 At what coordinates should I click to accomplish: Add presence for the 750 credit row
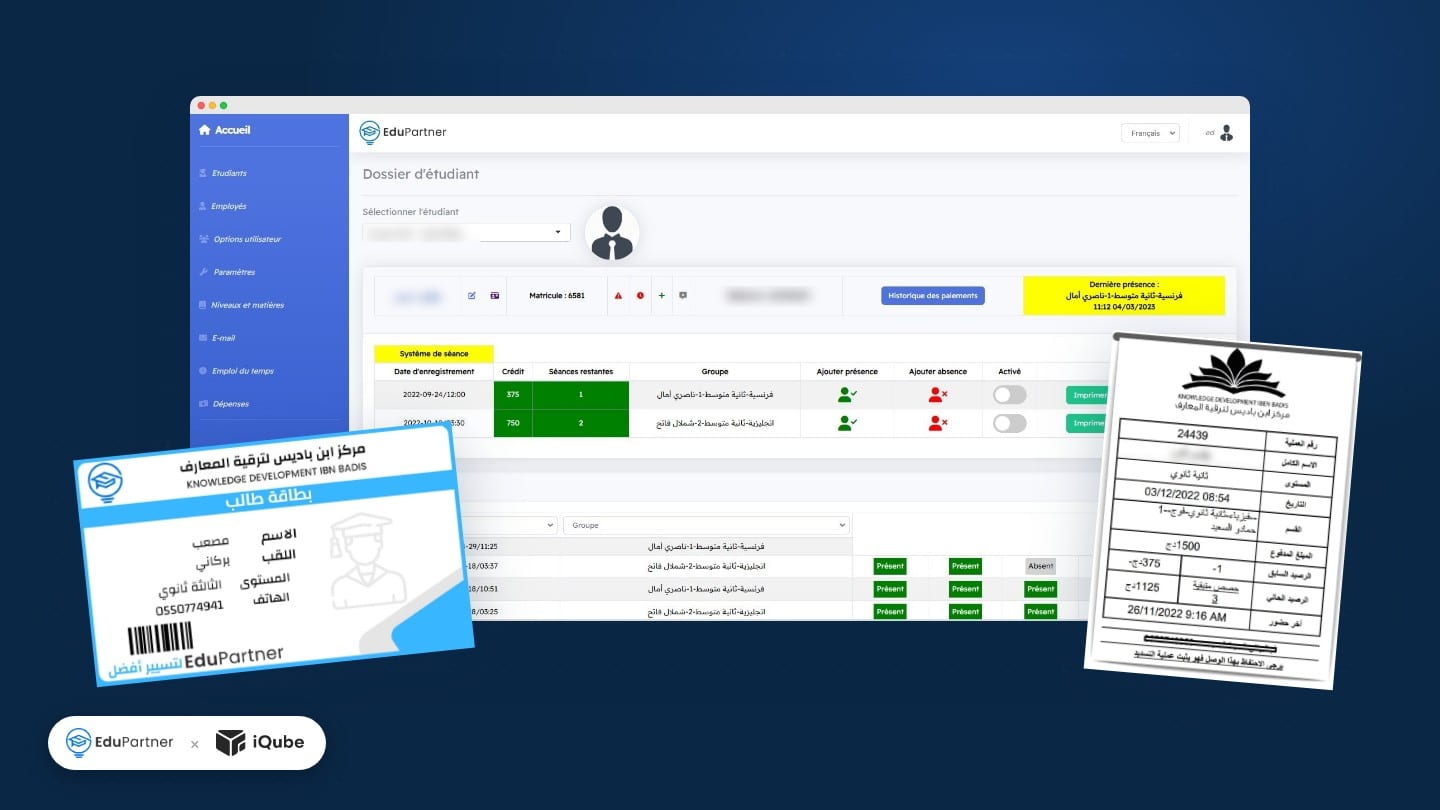coord(847,423)
